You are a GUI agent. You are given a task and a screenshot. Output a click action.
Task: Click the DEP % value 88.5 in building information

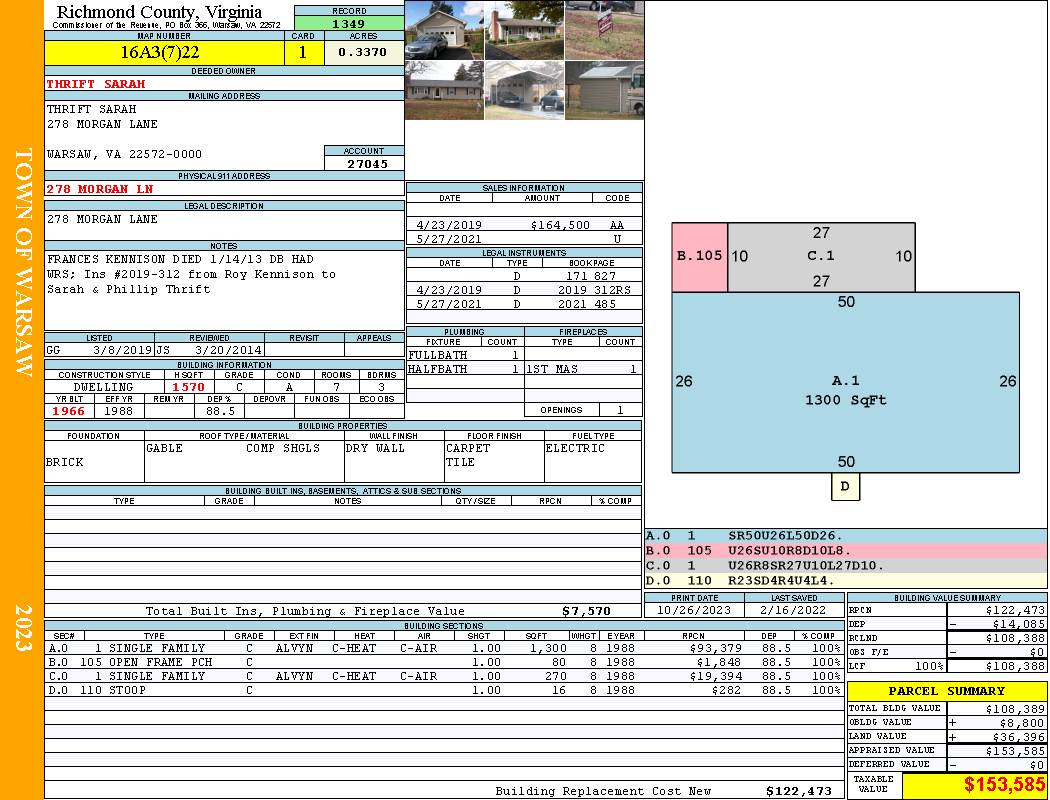click(220, 411)
